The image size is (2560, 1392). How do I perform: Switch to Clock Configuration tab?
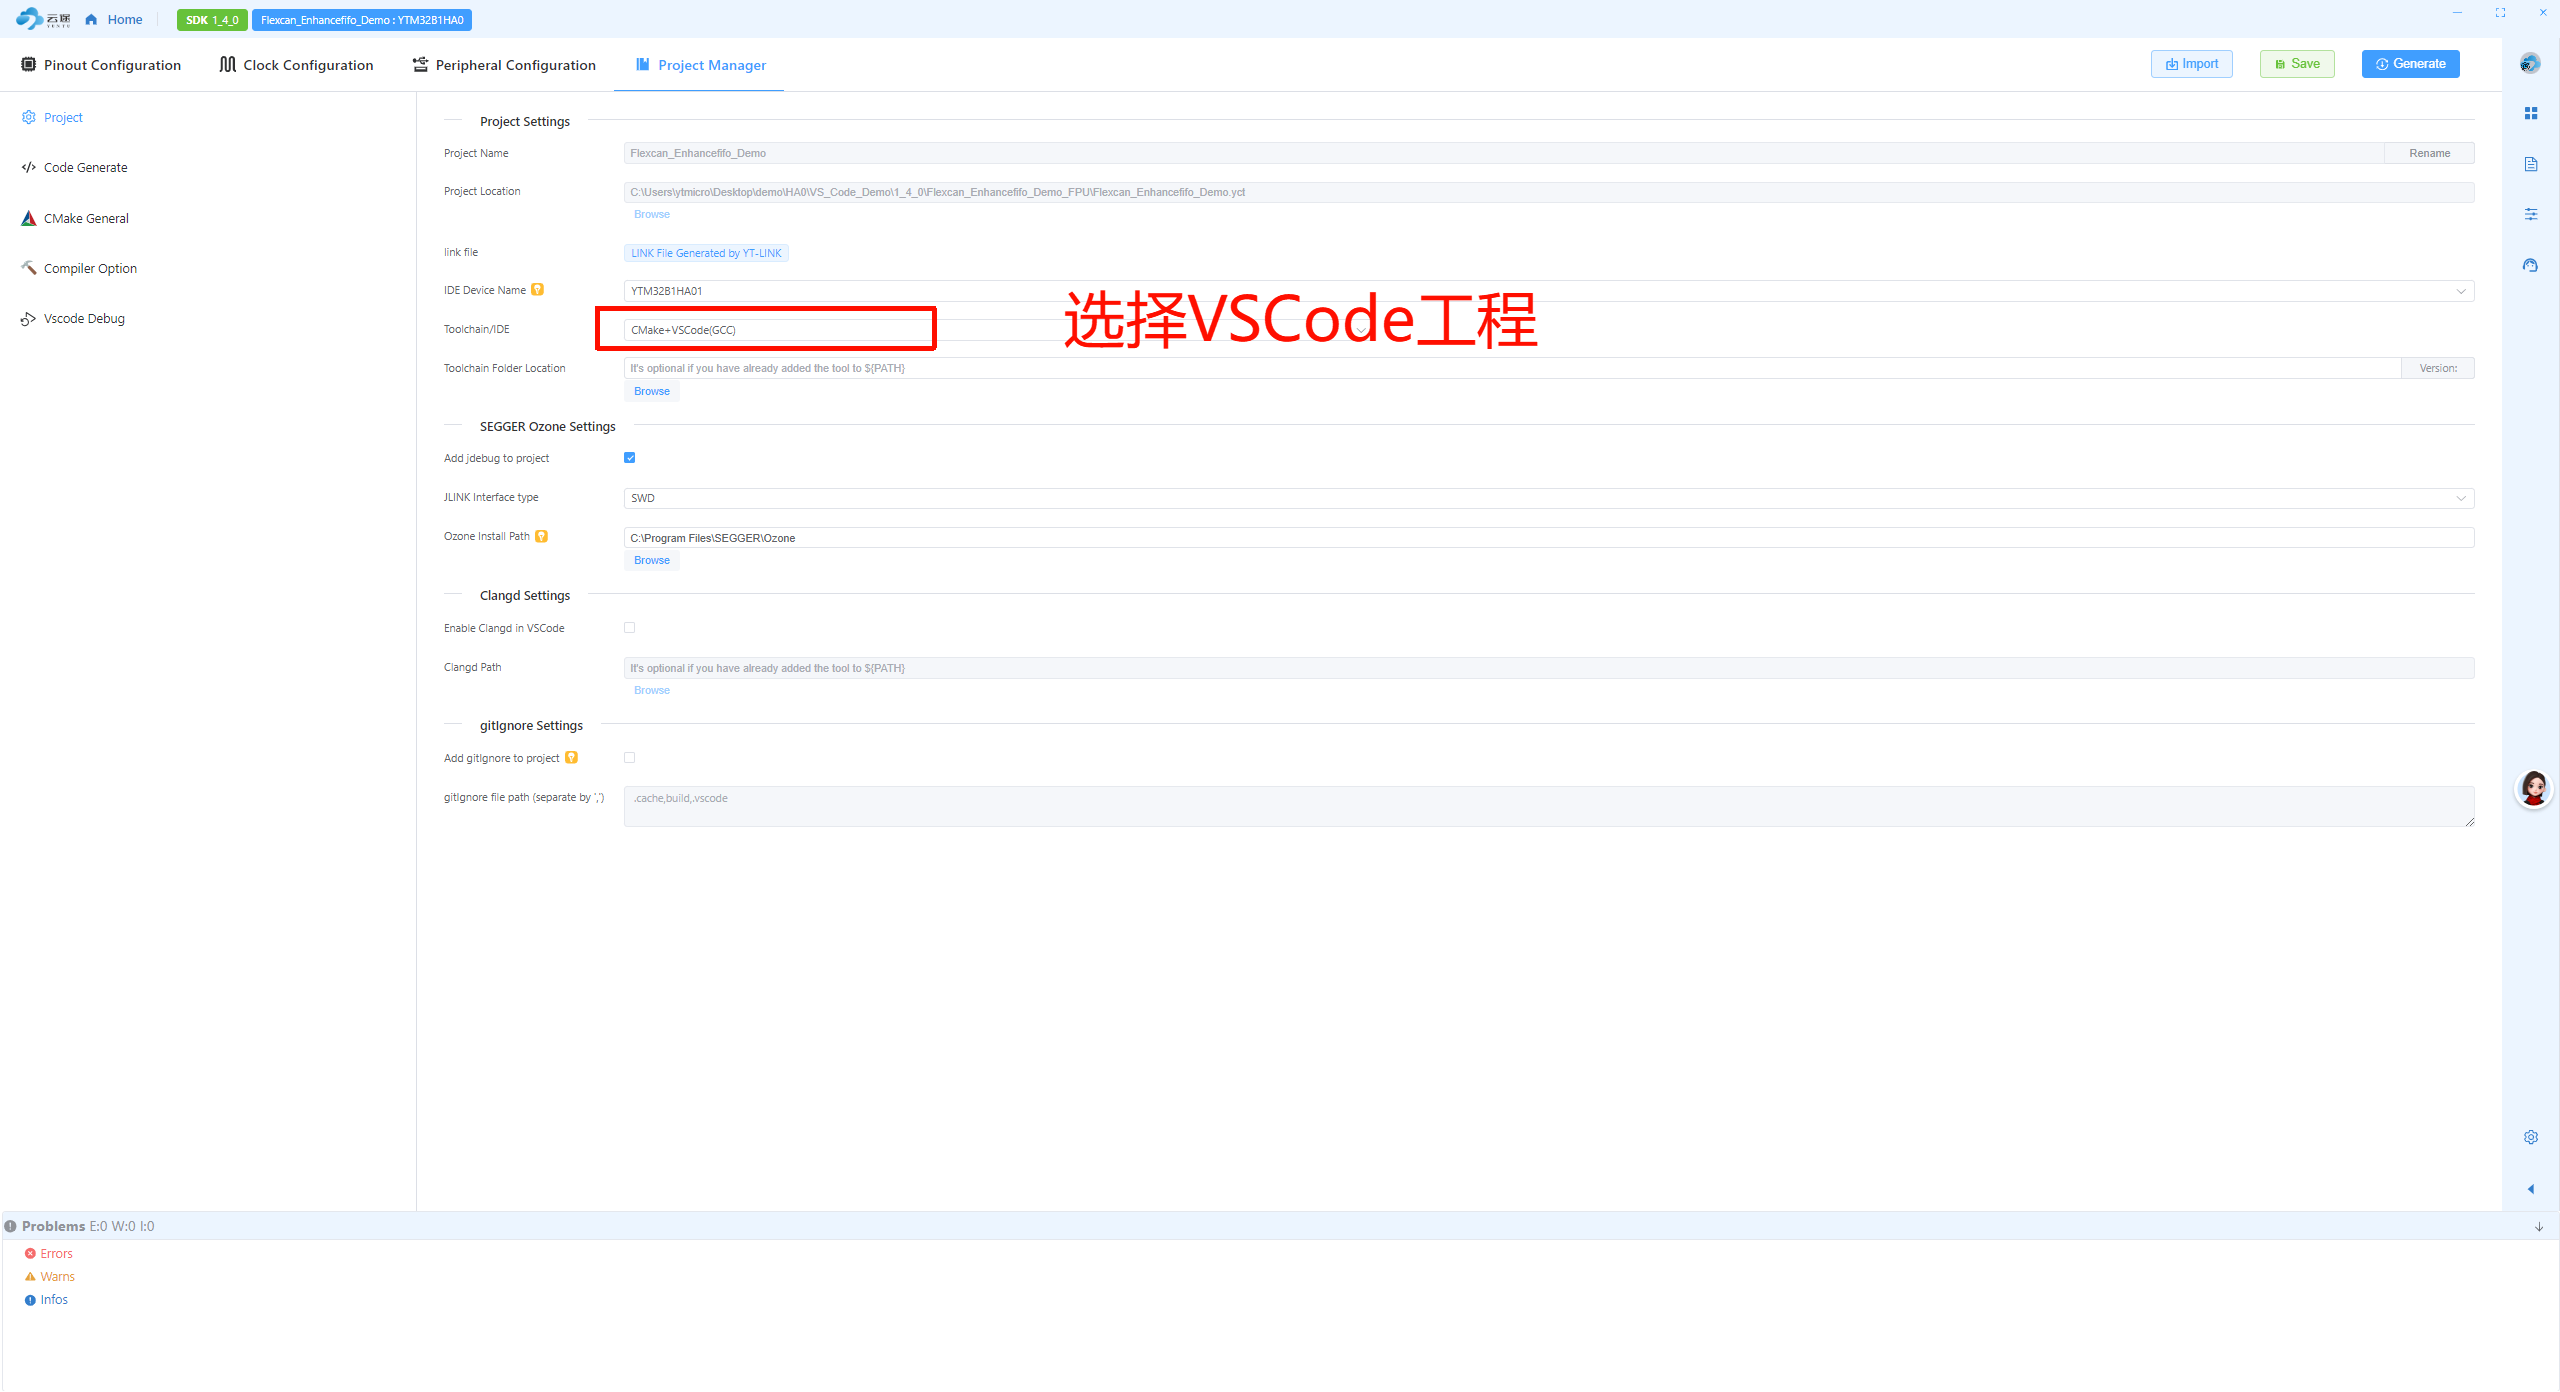point(296,64)
